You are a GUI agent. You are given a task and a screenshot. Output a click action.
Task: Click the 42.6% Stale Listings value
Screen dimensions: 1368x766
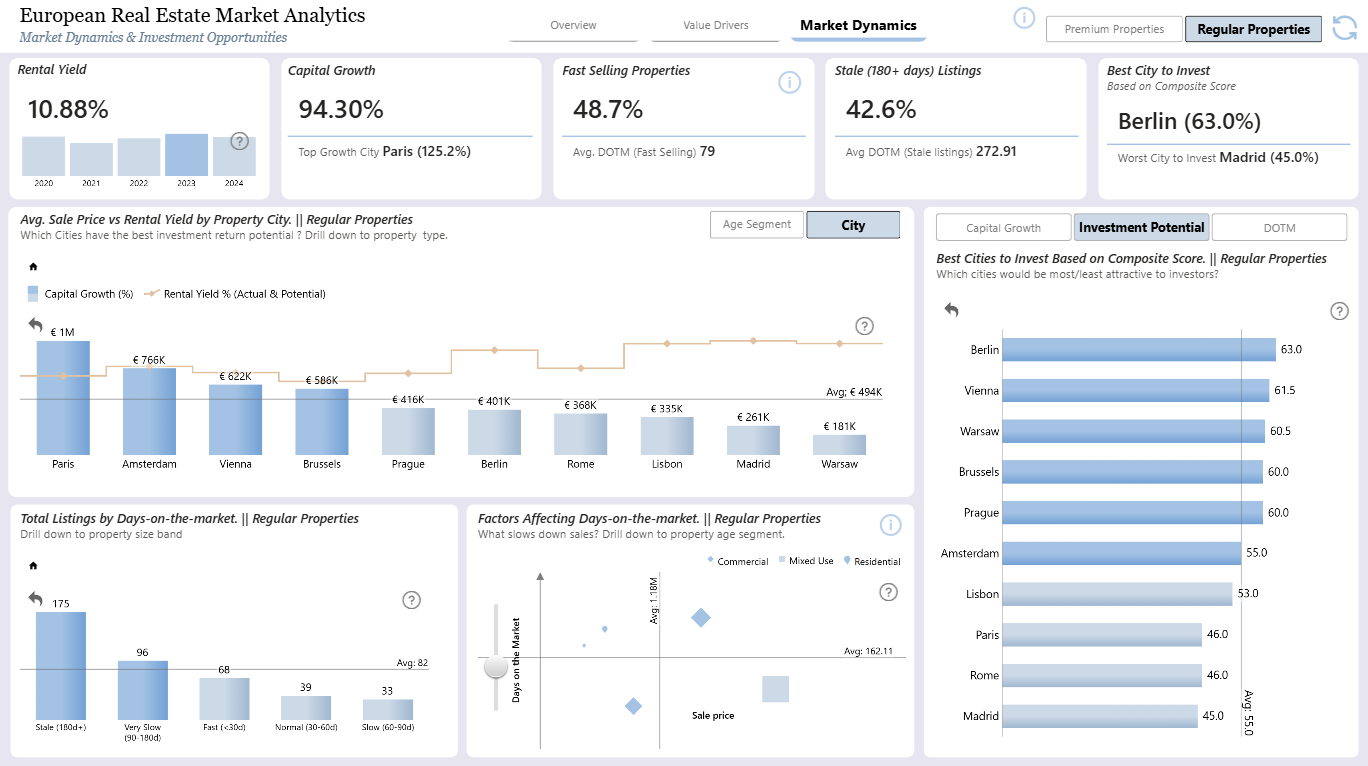(x=881, y=109)
